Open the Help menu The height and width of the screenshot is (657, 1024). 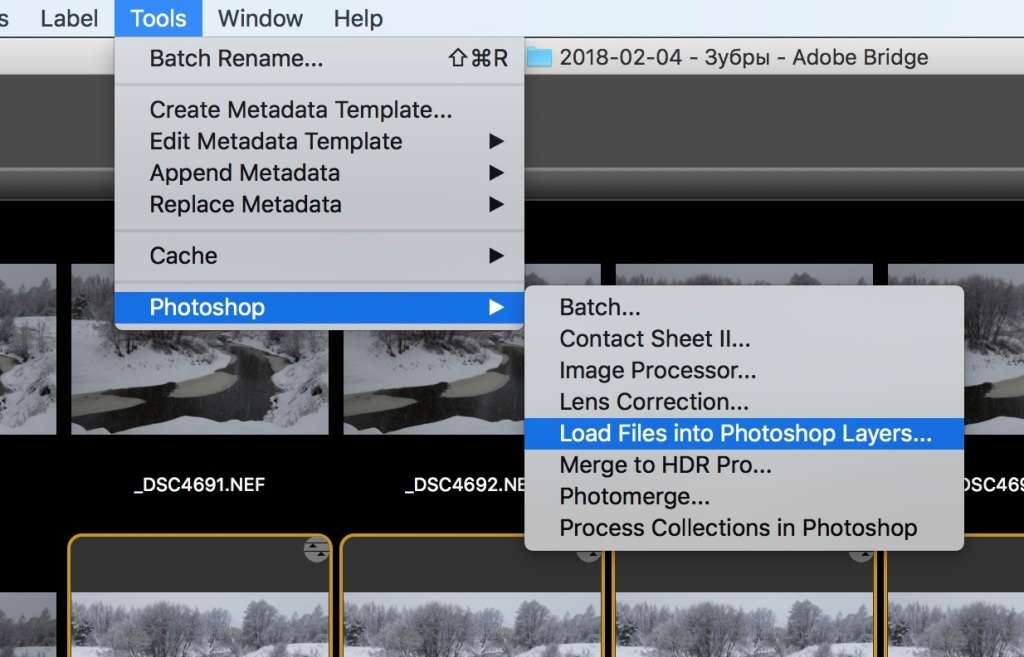pos(358,18)
